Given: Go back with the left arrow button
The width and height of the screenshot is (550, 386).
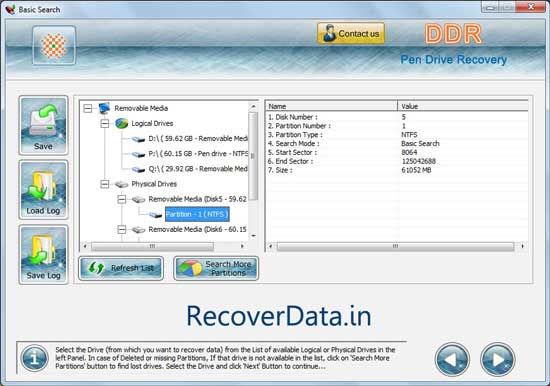Looking at the screenshot, I should click(x=452, y=359).
